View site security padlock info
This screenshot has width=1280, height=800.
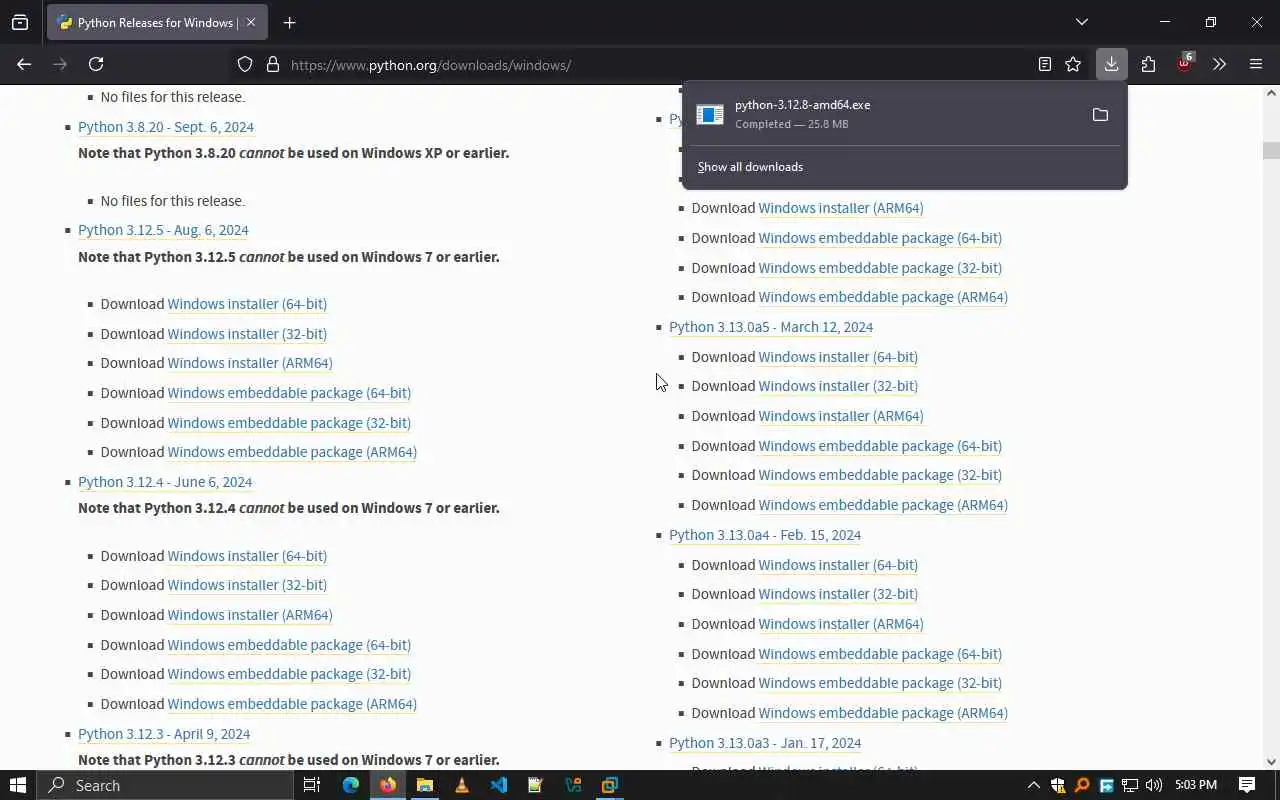pos(272,65)
